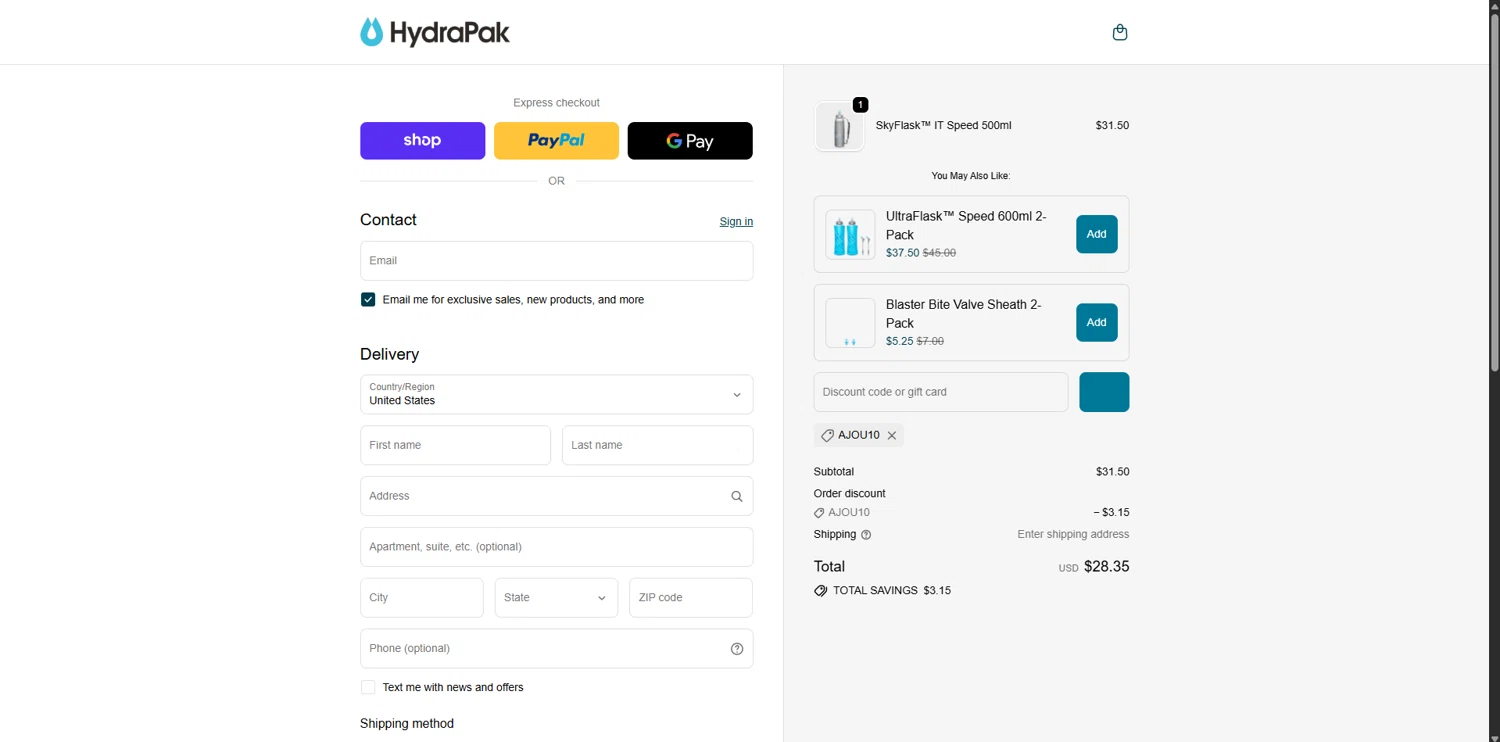Viewport: 1500px width, 742px height.
Task: Click the Blaster Bite Valve thumbnail
Action: click(850, 323)
